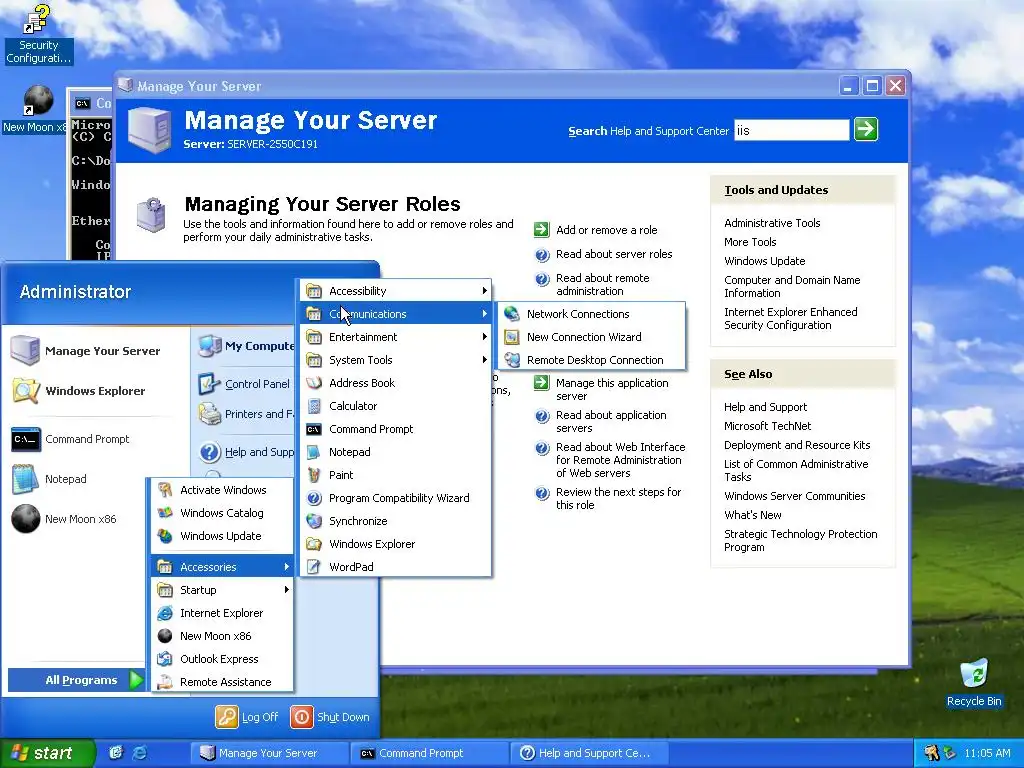Screen dimensions: 1024x768
Task: Open Address Book in Accessories
Action: click(395, 383)
